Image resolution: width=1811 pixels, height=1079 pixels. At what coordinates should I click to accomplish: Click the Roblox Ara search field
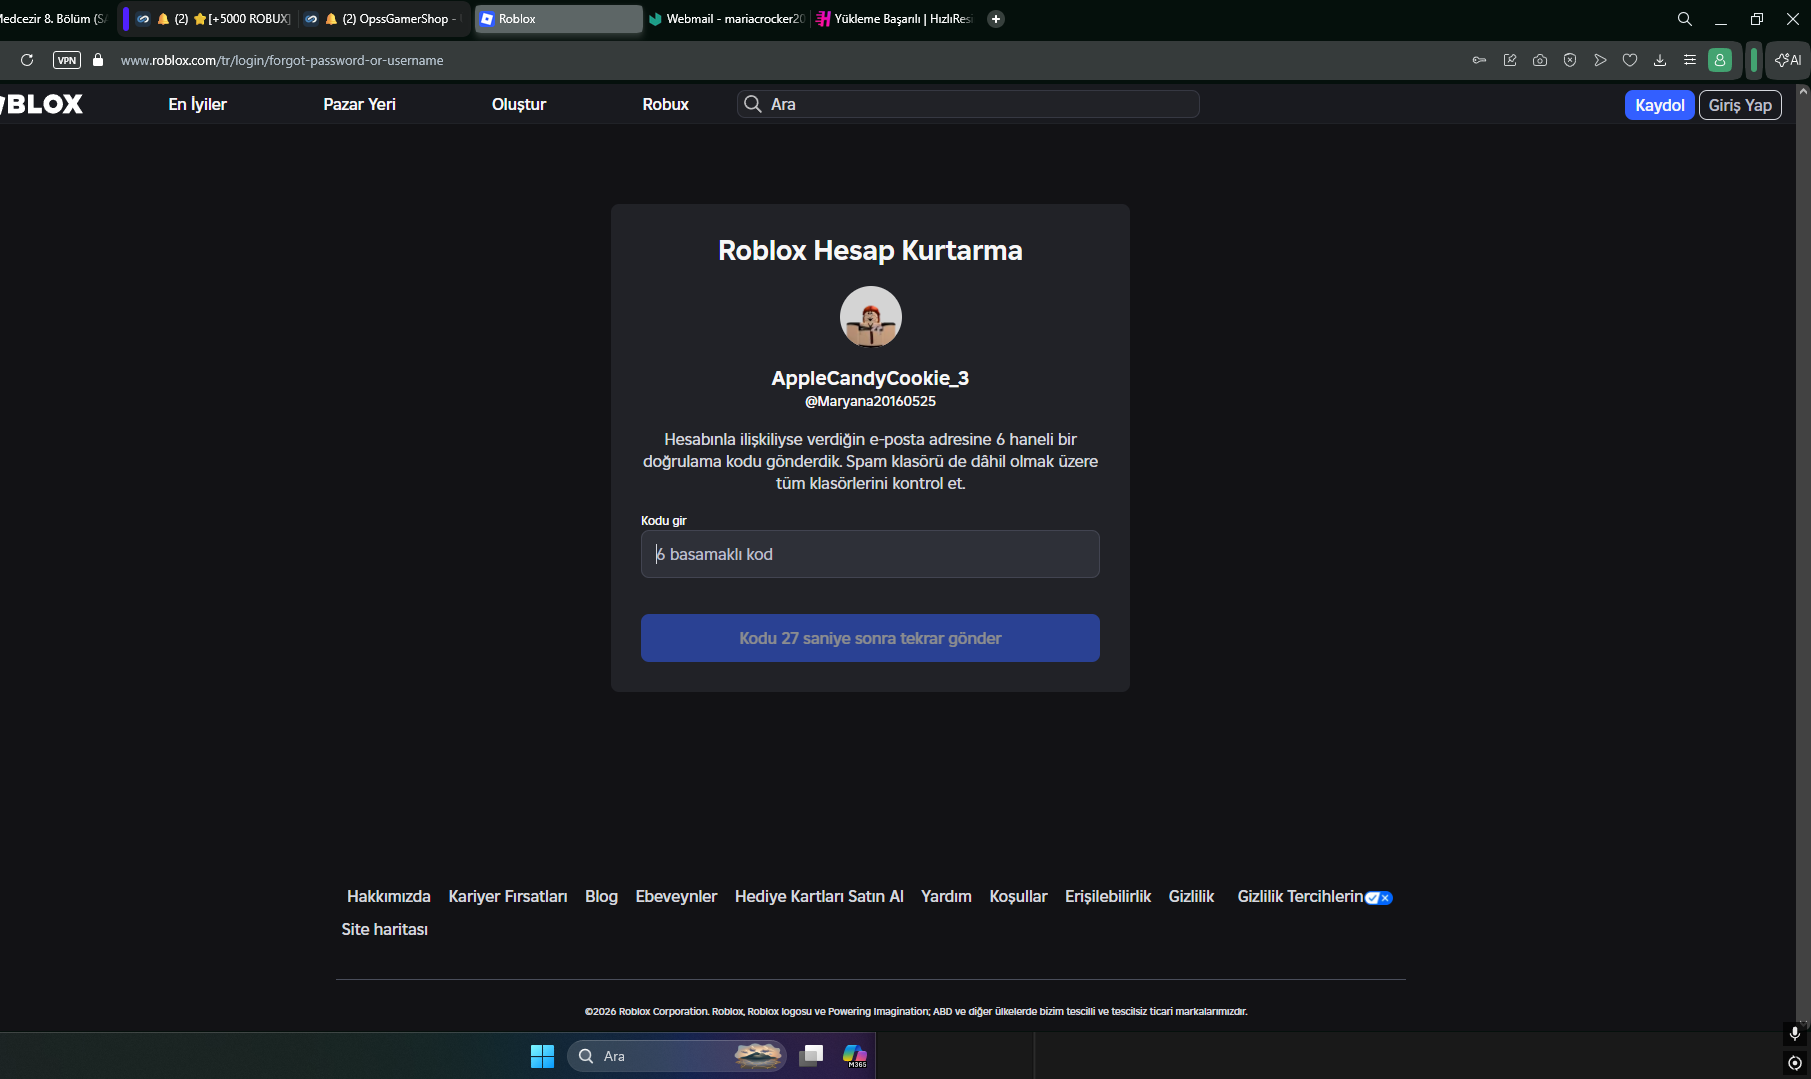point(968,104)
